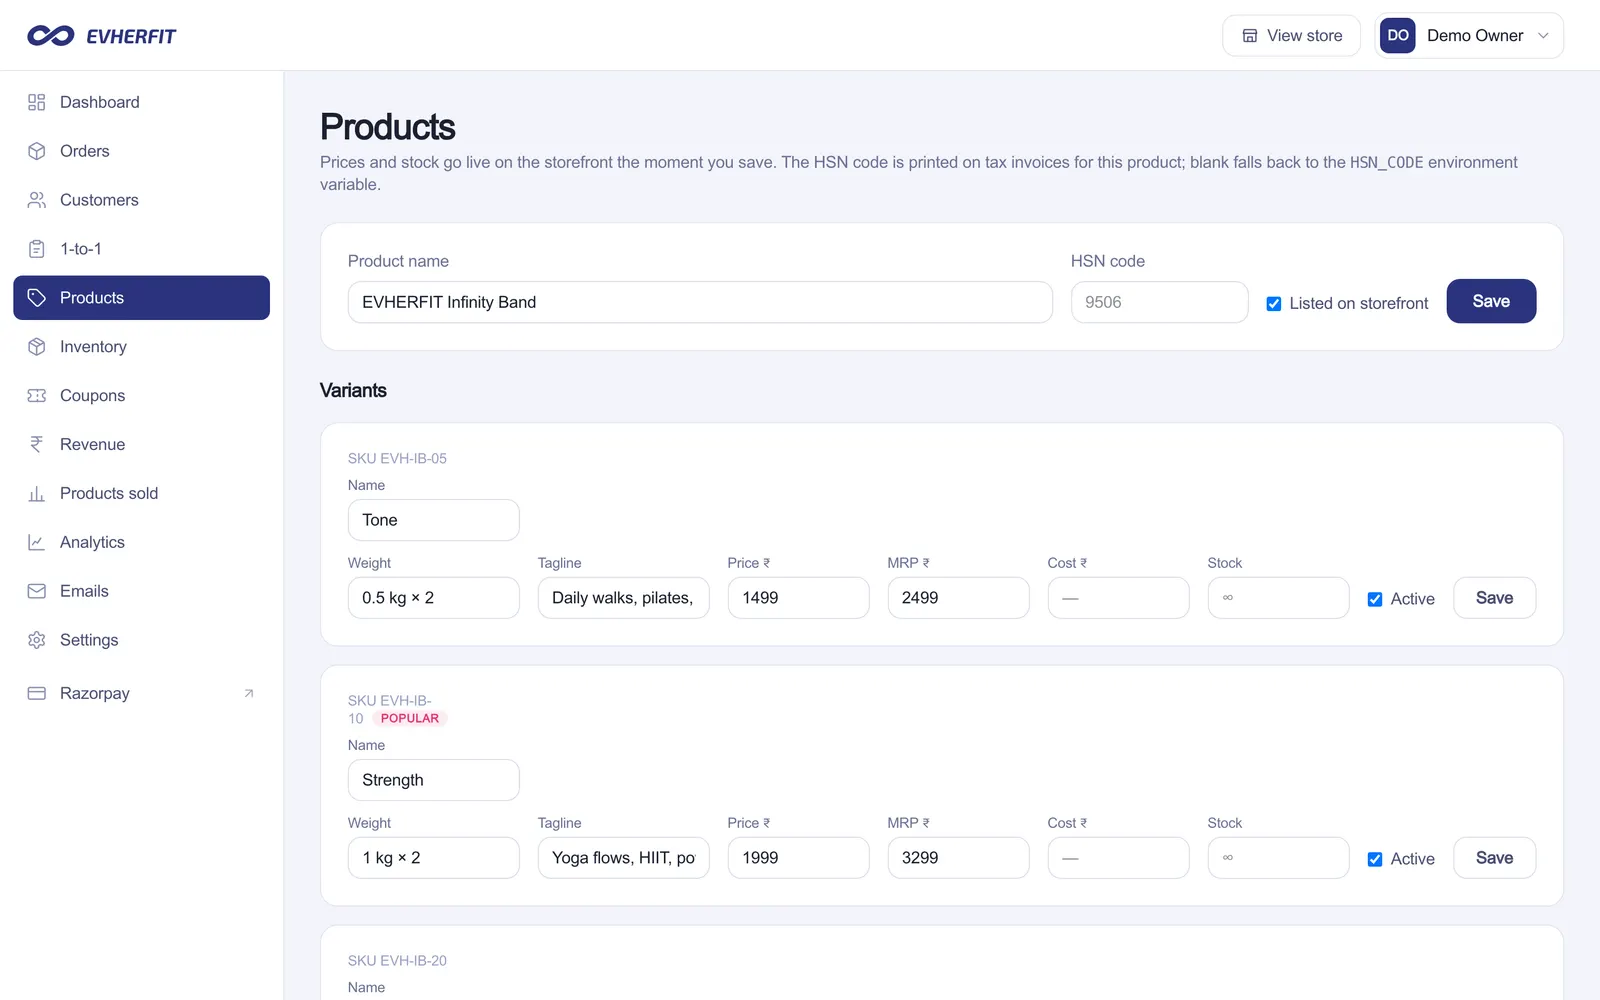The width and height of the screenshot is (1600, 1000).
Task: Click the Orders box icon
Action: pos(37,151)
